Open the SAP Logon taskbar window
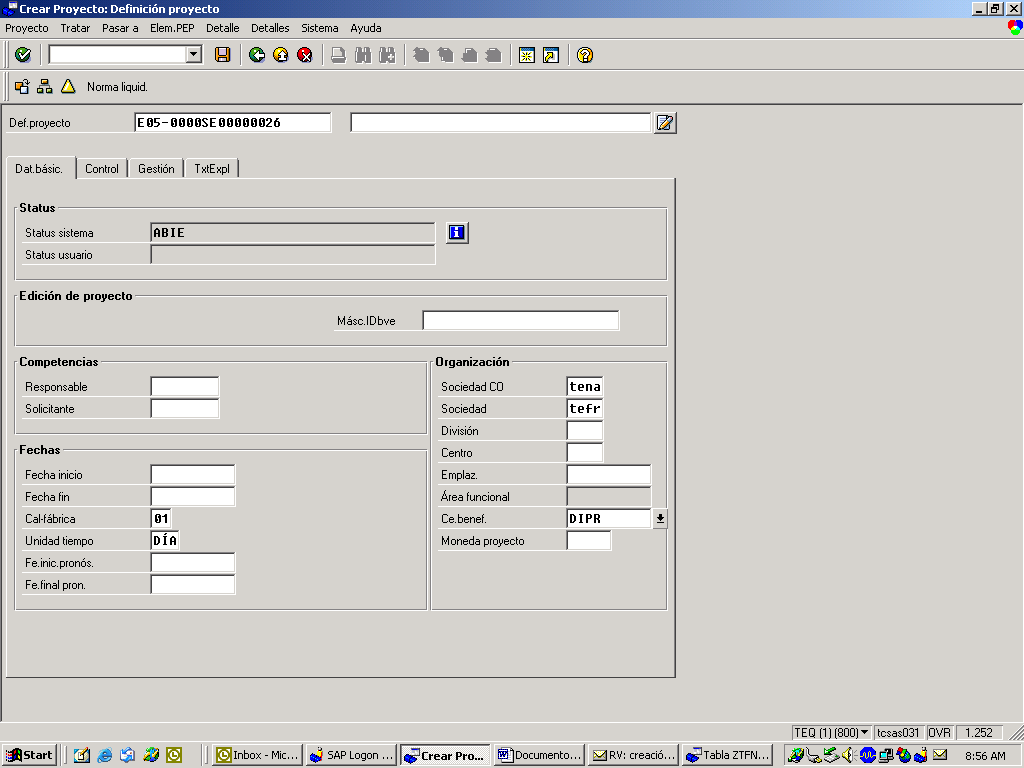The width and height of the screenshot is (1024, 768). coord(351,755)
